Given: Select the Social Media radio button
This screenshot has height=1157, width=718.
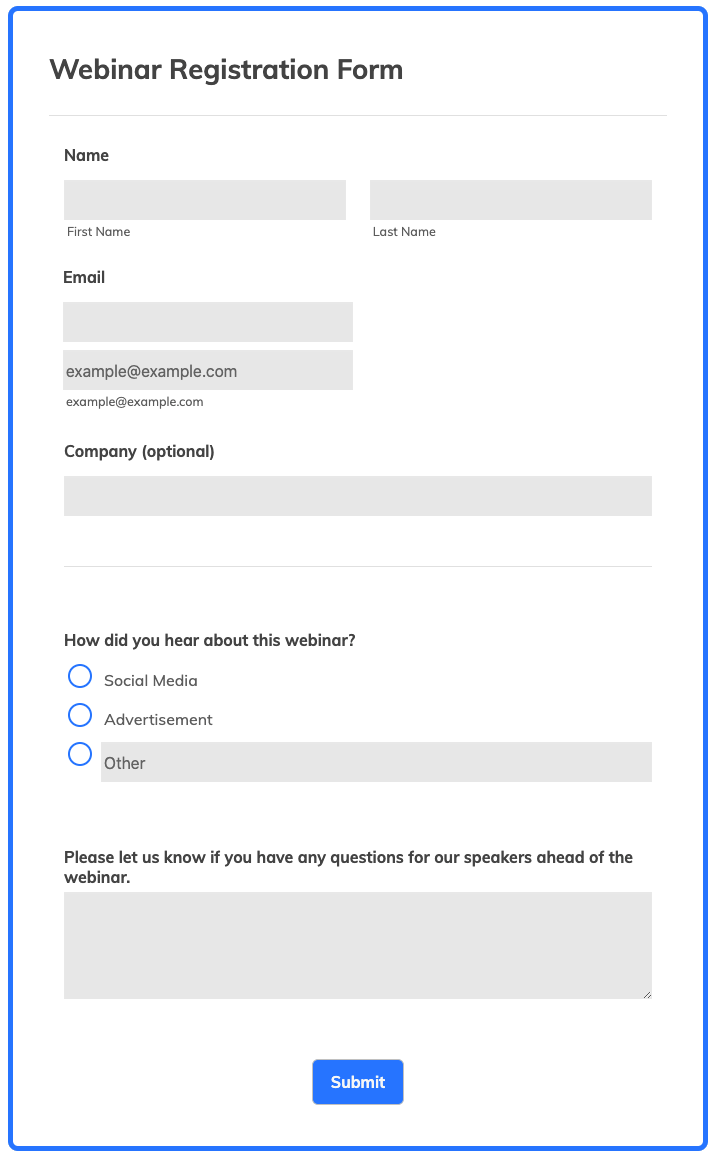Looking at the screenshot, I should coord(80,677).
